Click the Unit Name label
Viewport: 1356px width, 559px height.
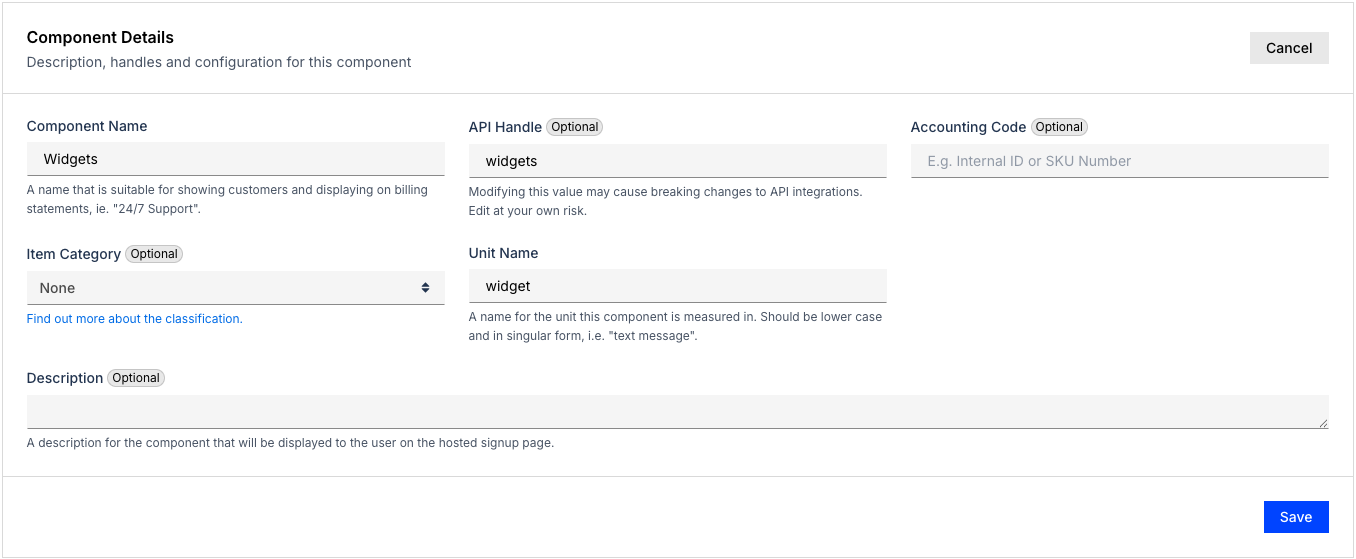[503, 253]
